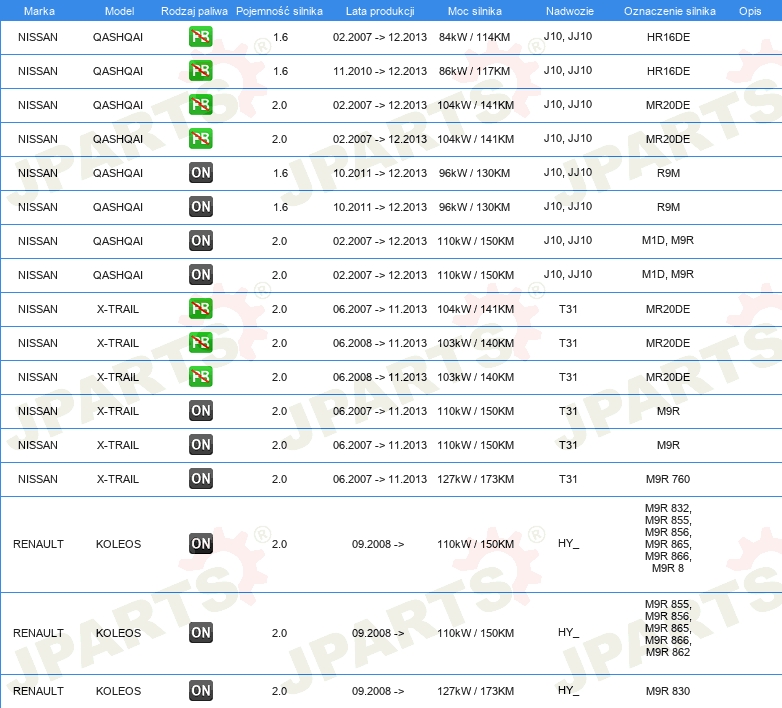
Task: Click the Pojemność silnika column header
Action: coord(279,11)
